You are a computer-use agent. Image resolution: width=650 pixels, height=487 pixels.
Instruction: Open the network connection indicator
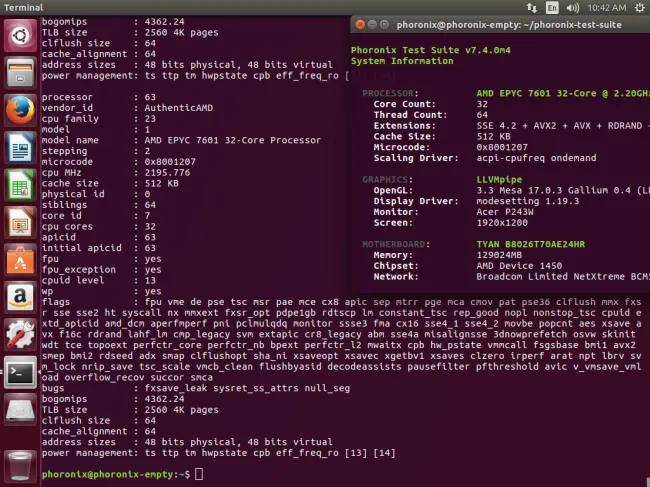tap(532, 7)
